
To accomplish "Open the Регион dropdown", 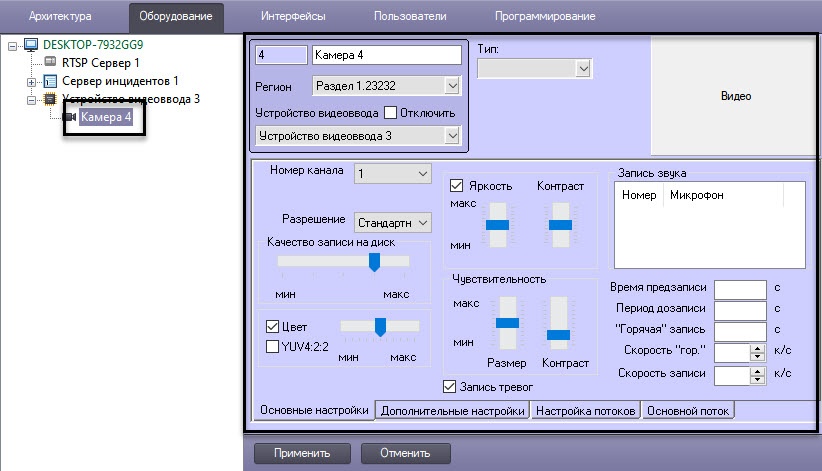I will click(451, 86).
